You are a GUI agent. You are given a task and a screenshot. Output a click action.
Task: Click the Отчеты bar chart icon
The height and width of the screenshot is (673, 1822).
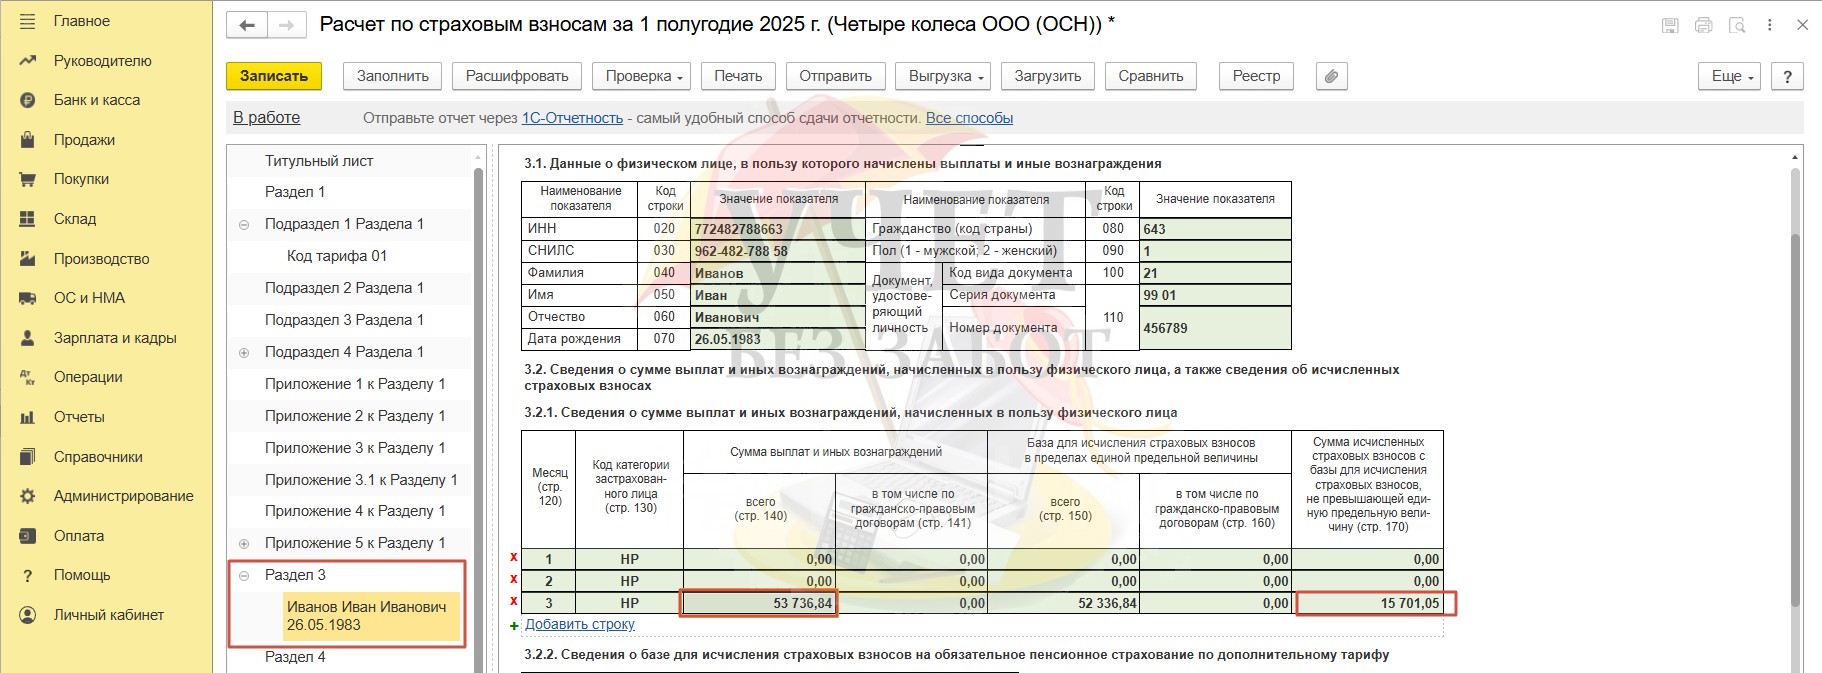click(27, 417)
